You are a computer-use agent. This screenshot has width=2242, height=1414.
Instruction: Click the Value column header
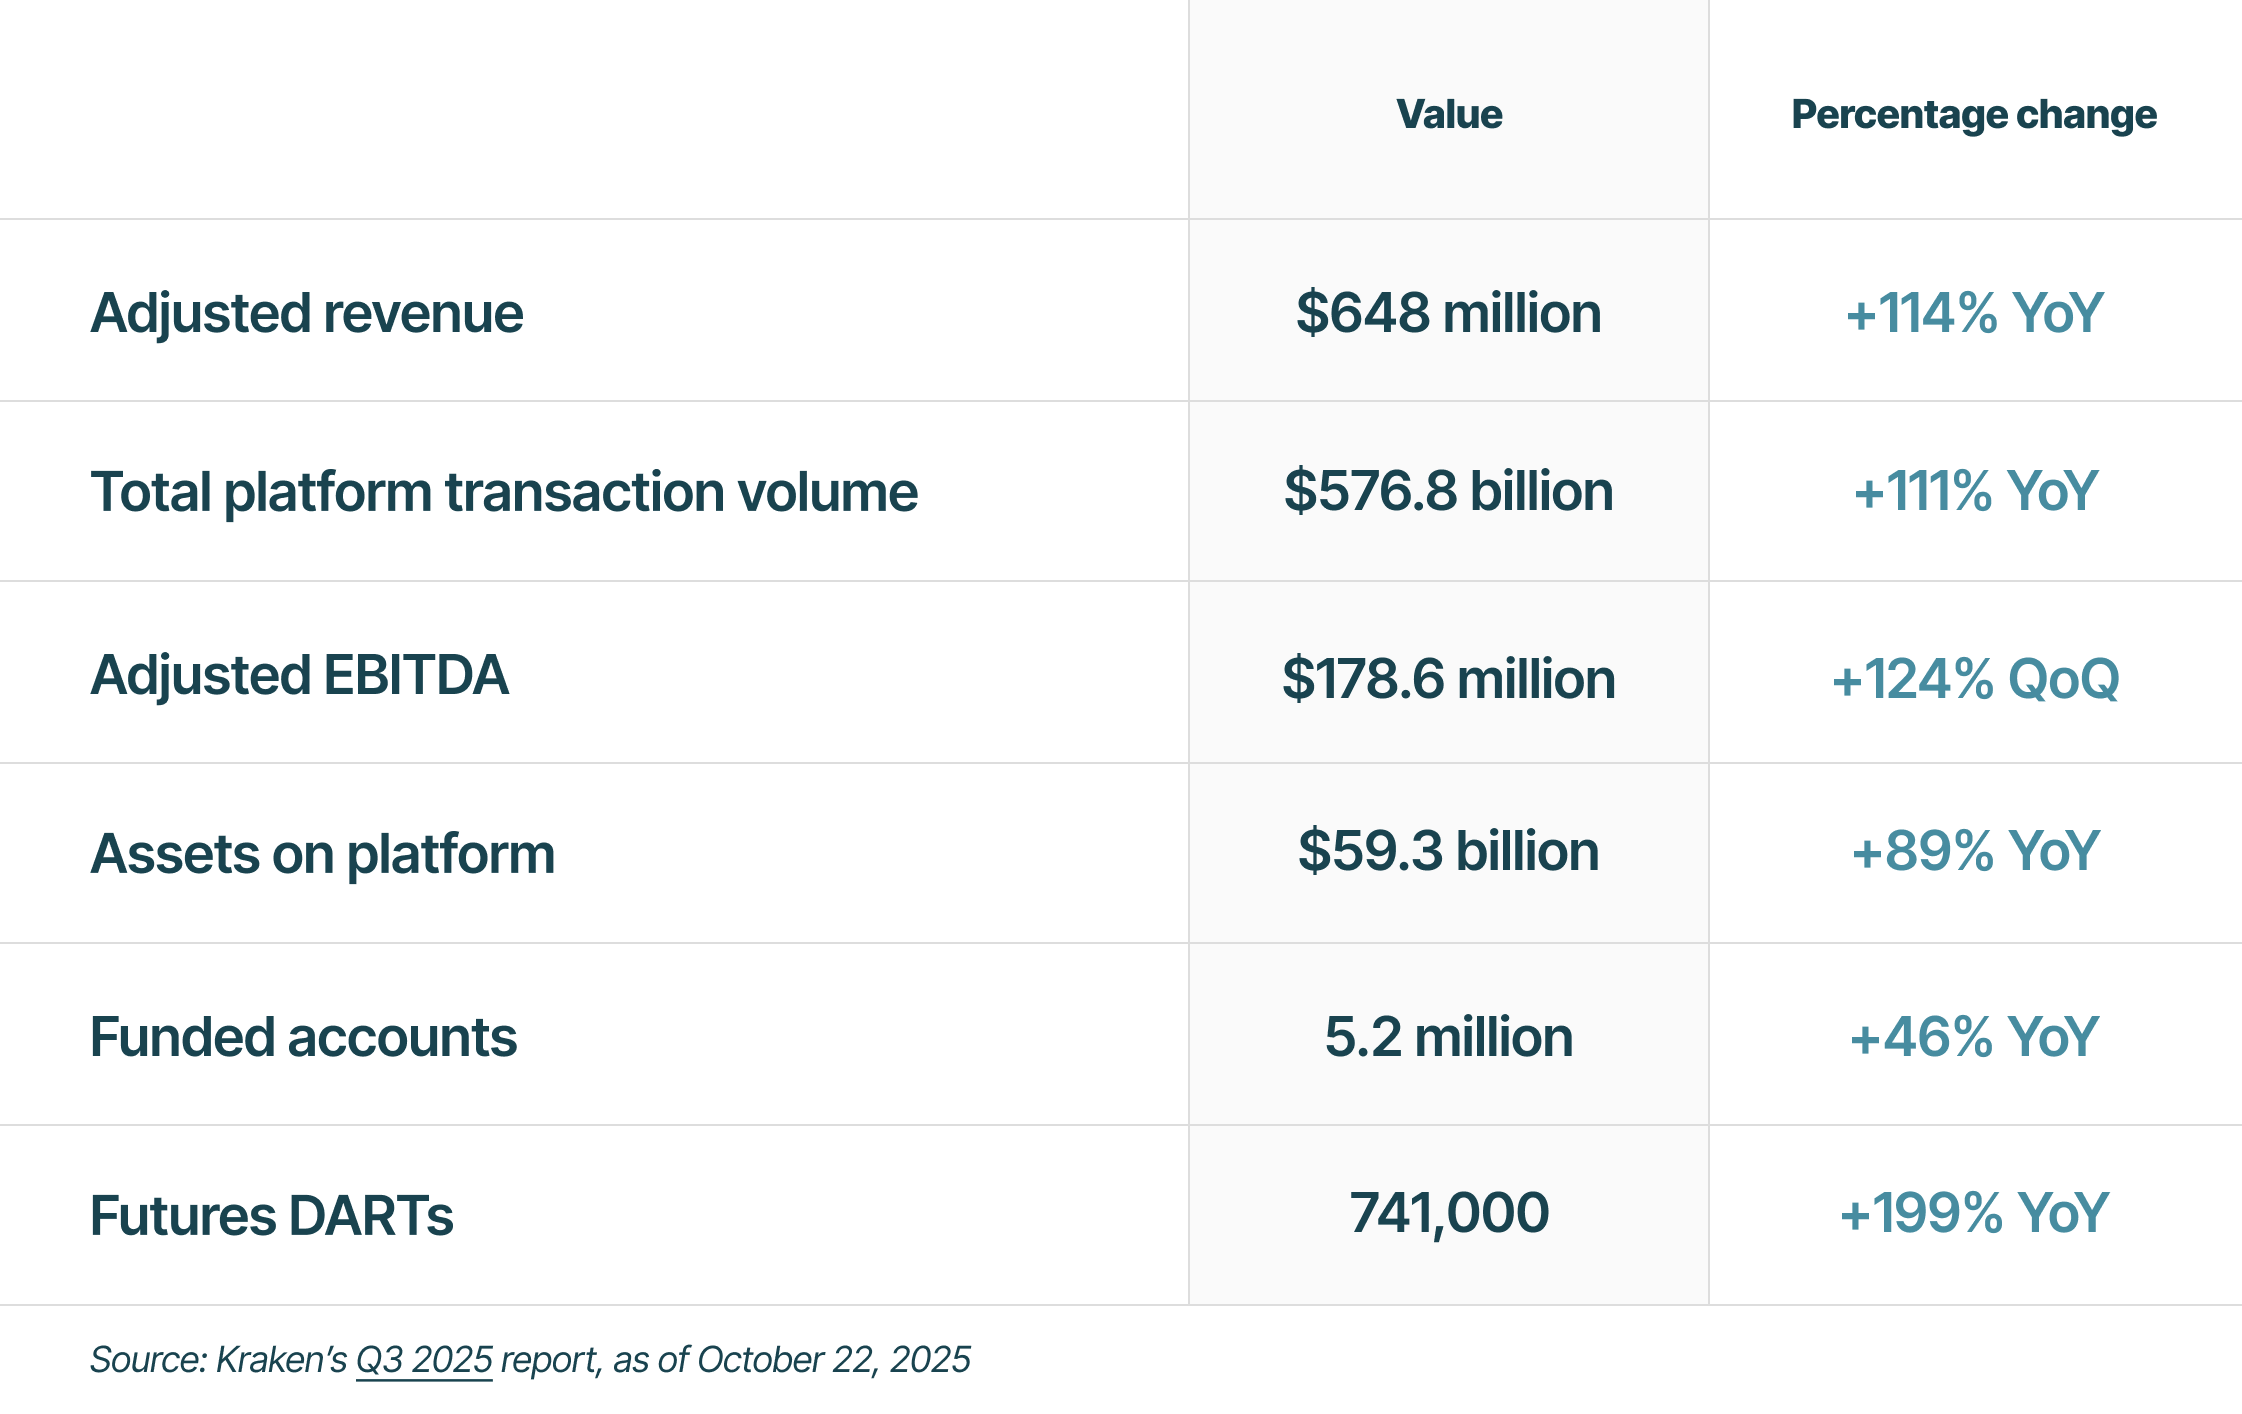(1449, 114)
